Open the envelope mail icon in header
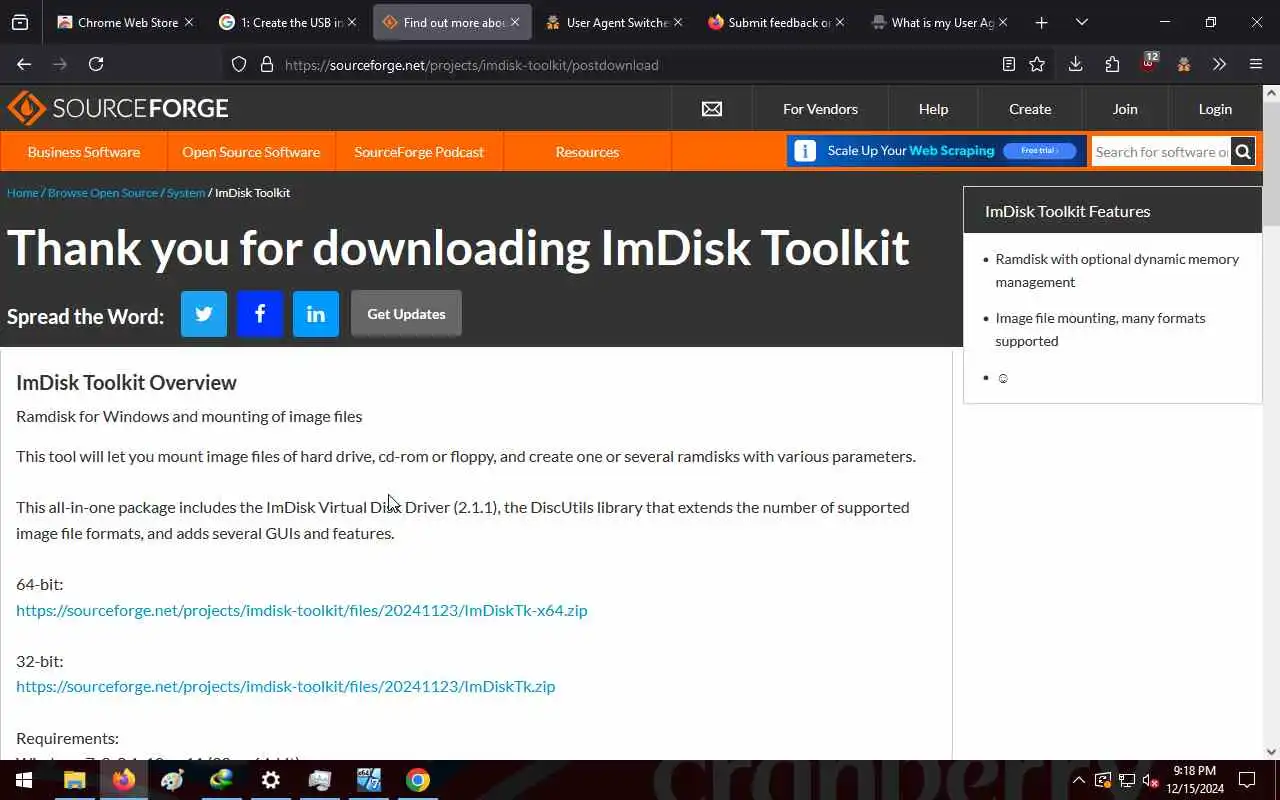Viewport: 1280px width, 800px height. click(712, 109)
